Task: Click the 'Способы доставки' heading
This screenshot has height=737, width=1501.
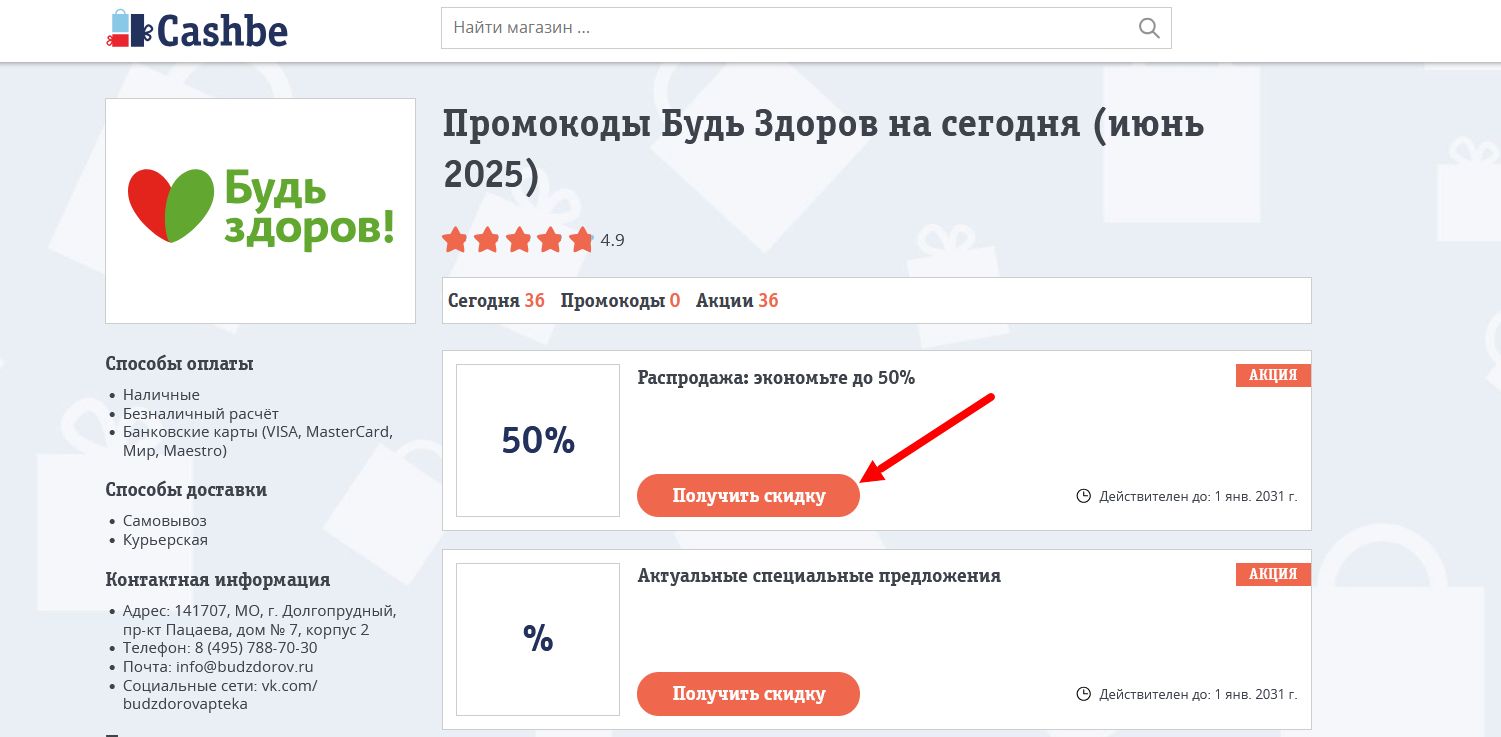Action: (x=186, y=490)
